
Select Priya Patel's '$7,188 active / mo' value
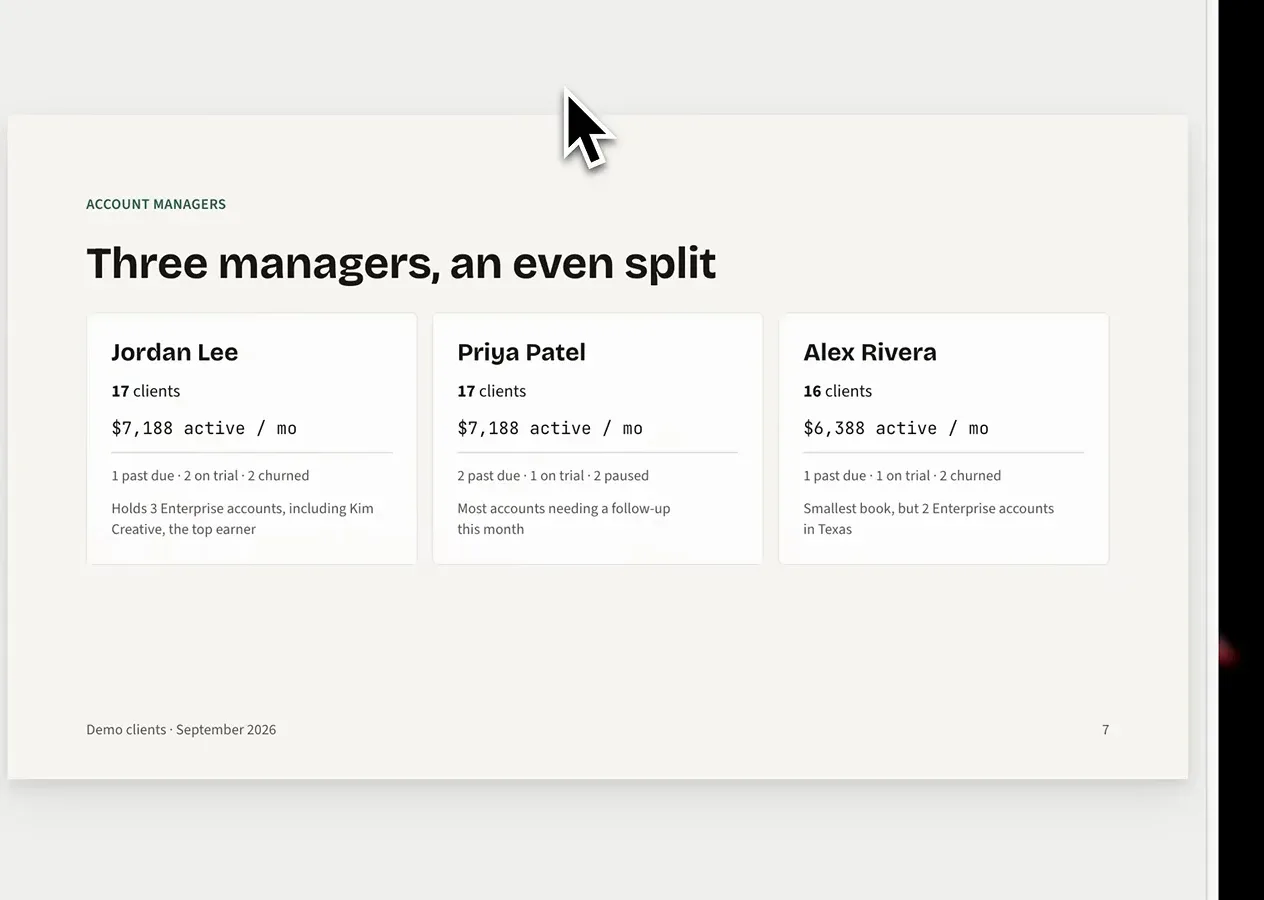pos(550,428)
